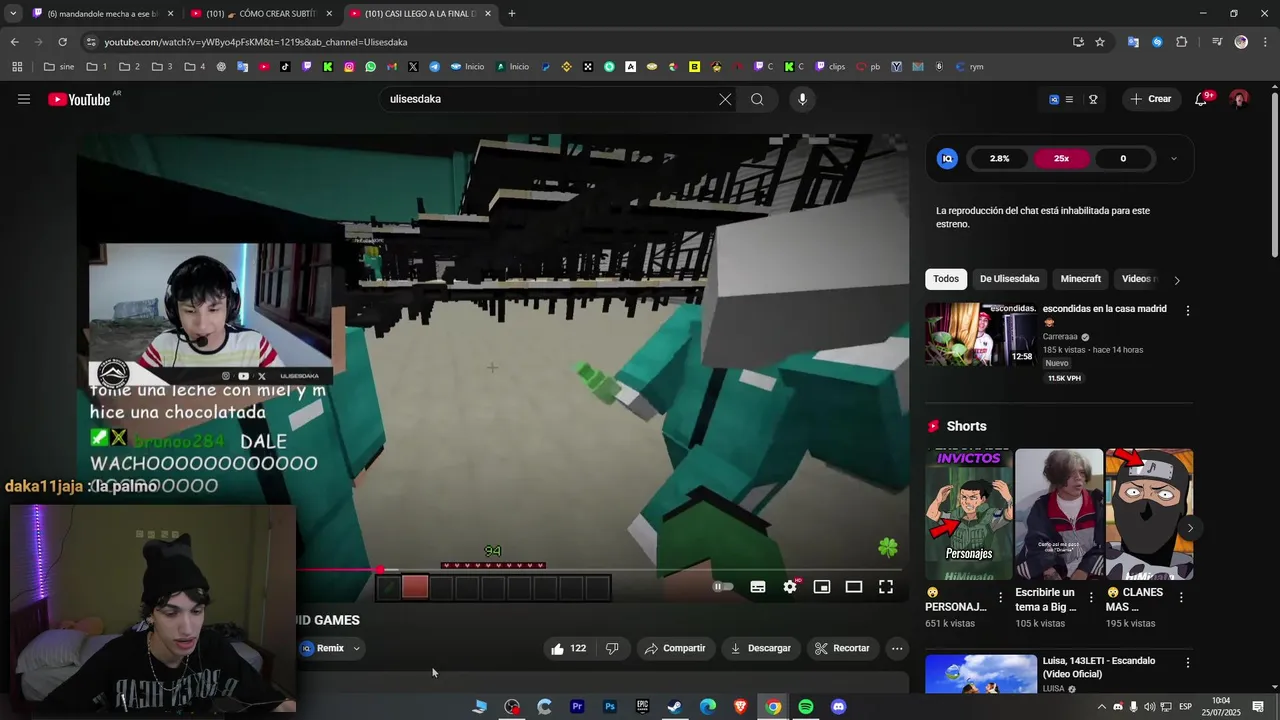Select the De Ulisesdaka filter chip
Viewport: 1280px width, 720px height.
pos(1009,279)
